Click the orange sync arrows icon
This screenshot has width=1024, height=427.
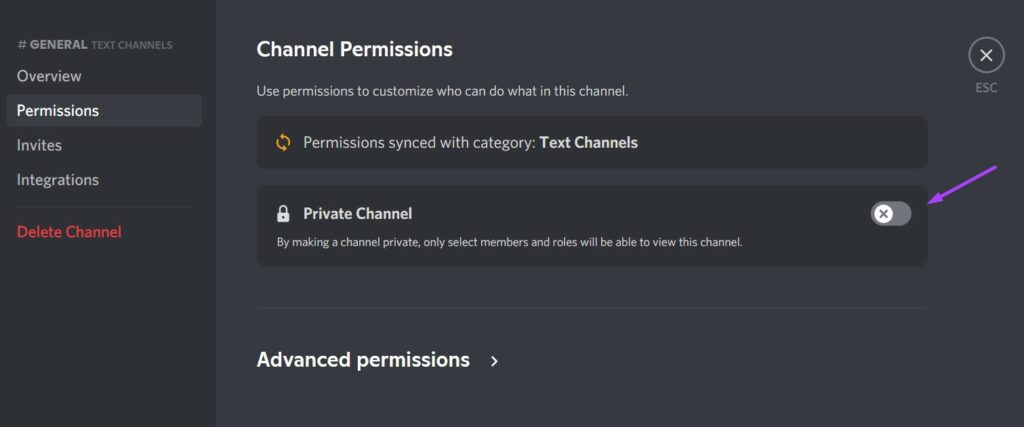click(283, 142)
